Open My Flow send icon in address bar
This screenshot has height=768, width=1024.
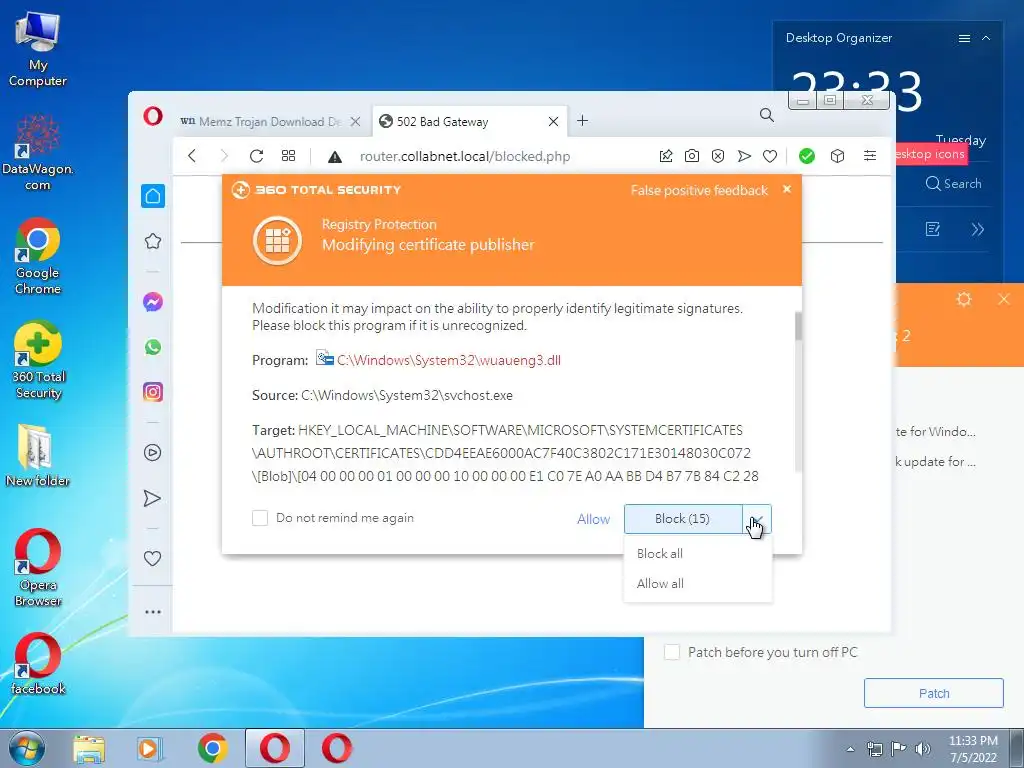[x=744, y=156]
